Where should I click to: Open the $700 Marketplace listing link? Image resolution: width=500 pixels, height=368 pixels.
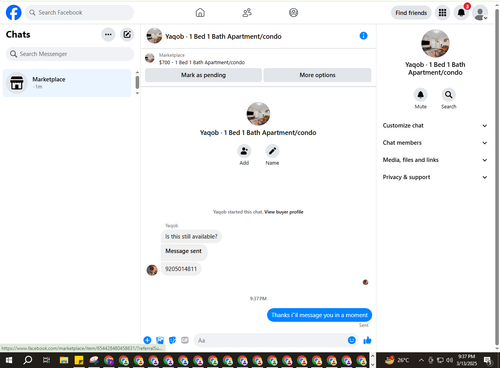202,62
